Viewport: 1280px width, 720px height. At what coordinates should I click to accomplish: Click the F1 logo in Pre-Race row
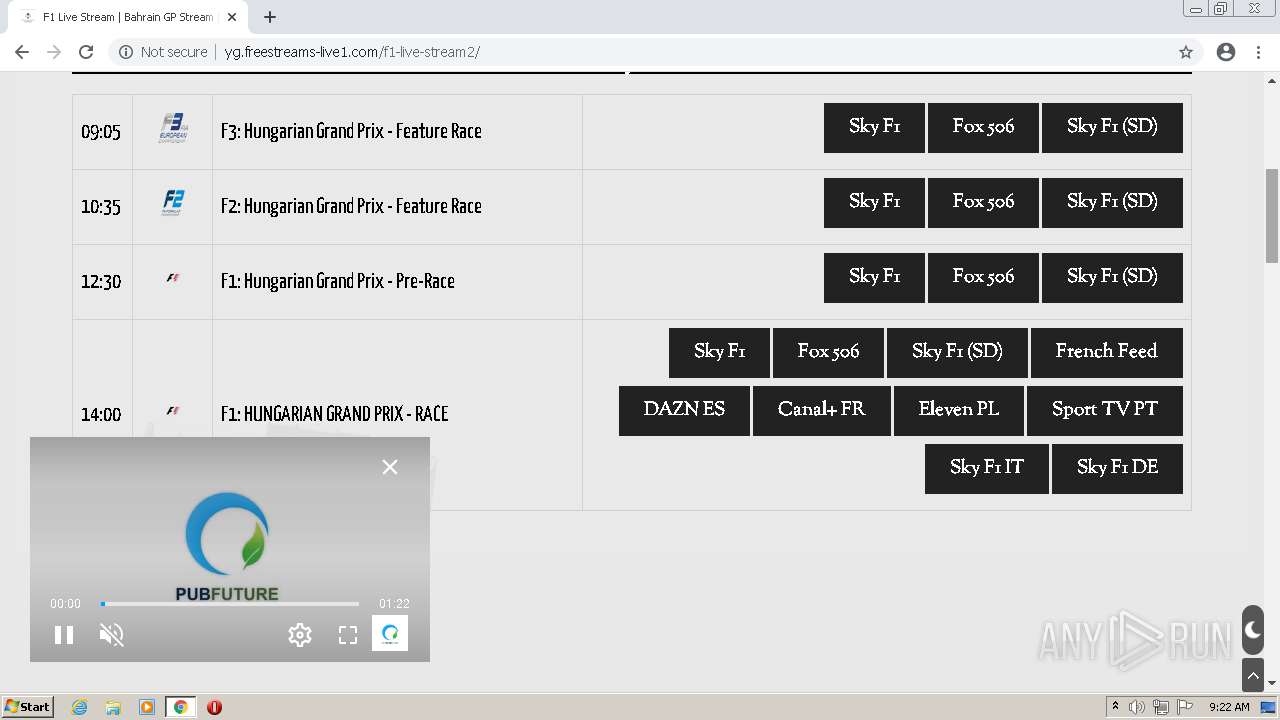click(173, 279)
